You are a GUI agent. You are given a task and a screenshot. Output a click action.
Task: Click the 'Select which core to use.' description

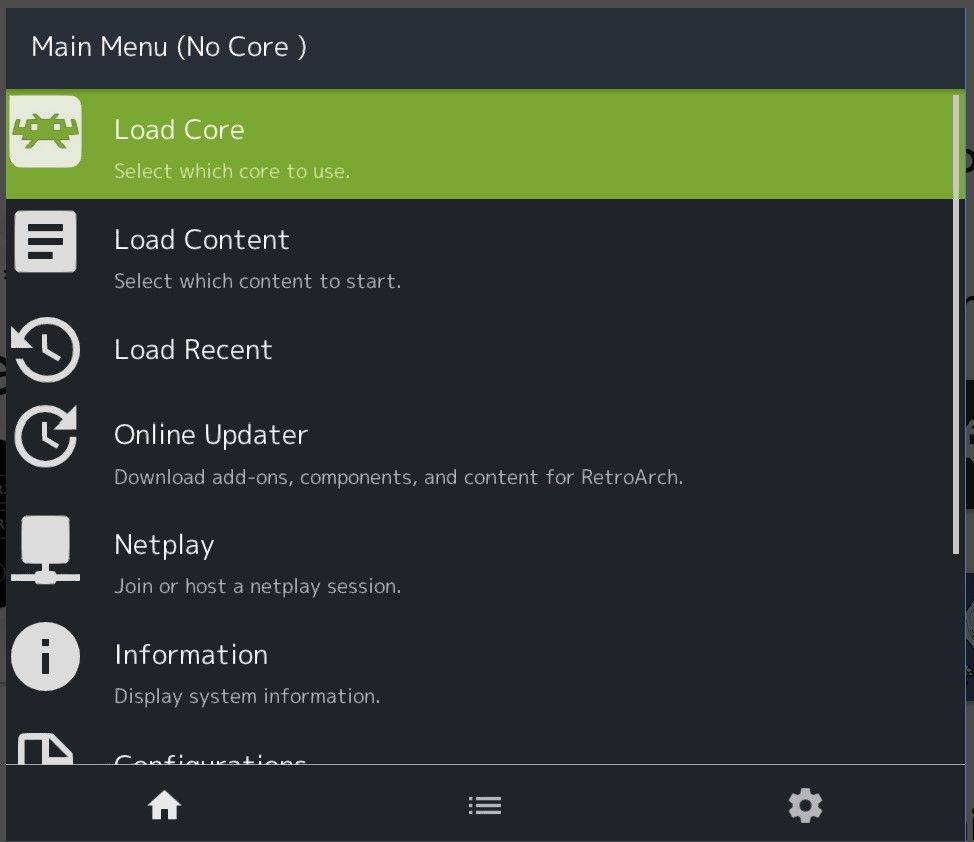coord(232,171)
